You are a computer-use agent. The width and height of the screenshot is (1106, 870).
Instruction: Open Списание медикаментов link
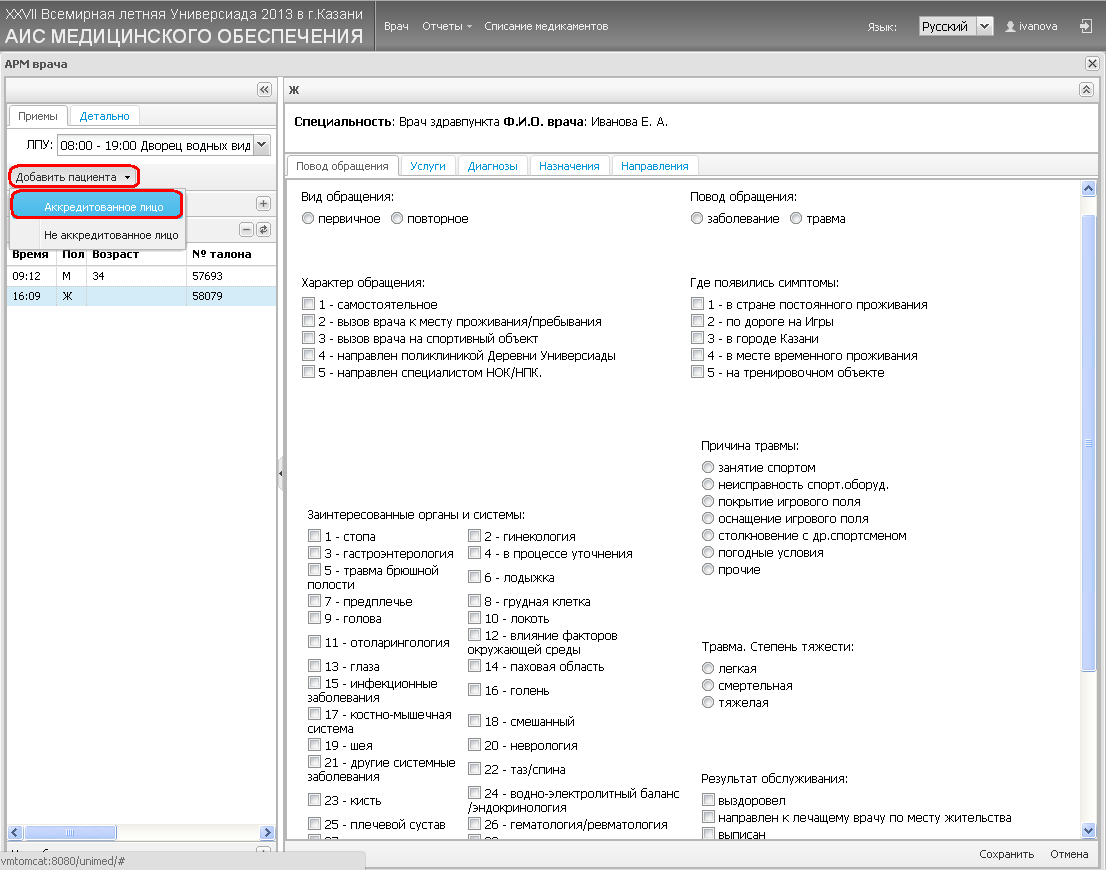pos(546,26)
